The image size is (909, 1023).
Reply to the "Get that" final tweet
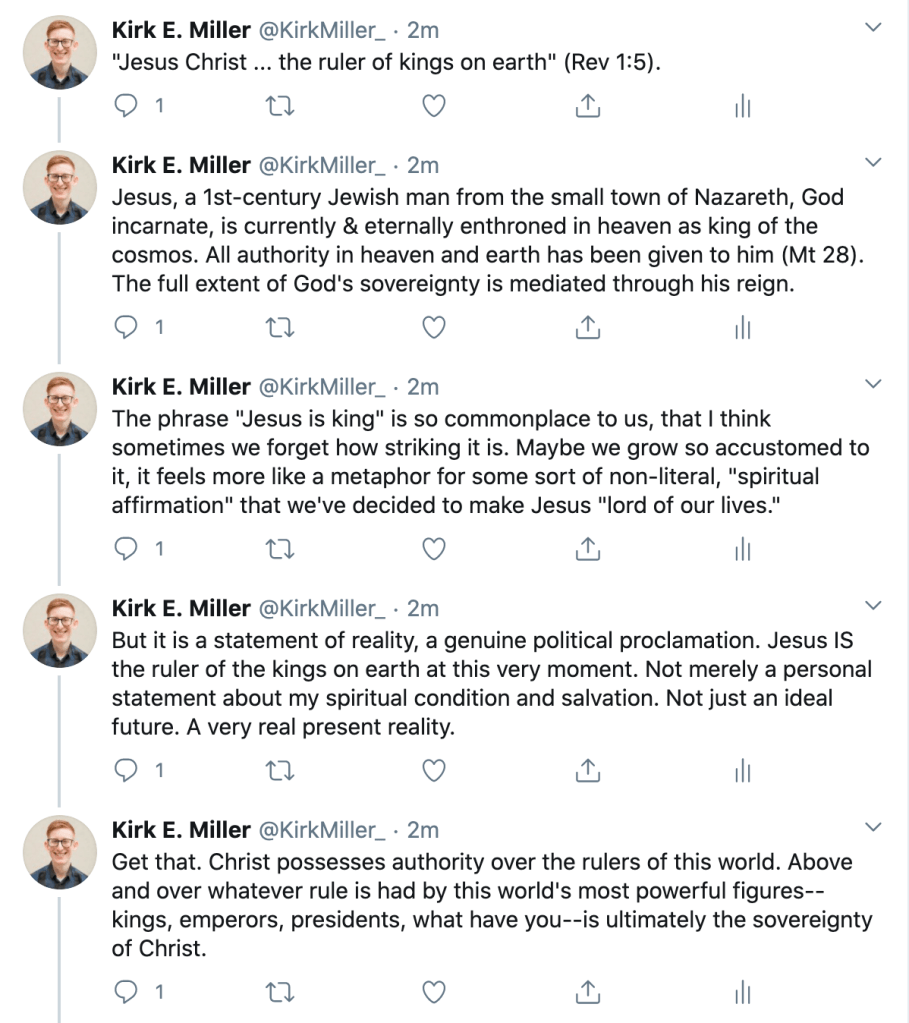[x=125, y=992]
